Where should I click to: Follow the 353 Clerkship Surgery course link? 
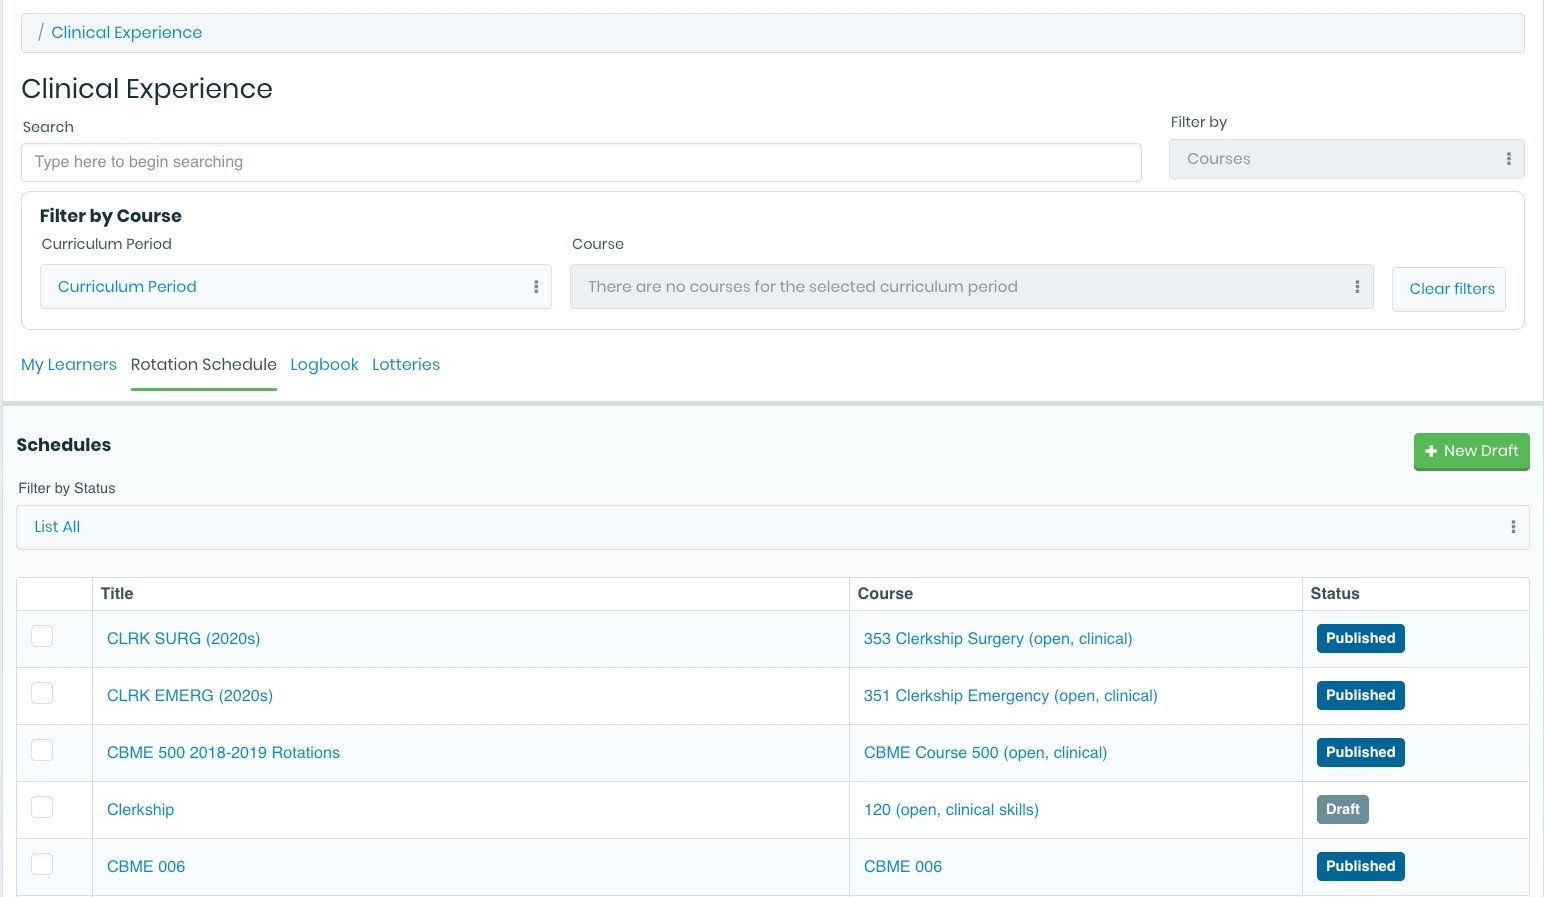click(x=997, y=639)
